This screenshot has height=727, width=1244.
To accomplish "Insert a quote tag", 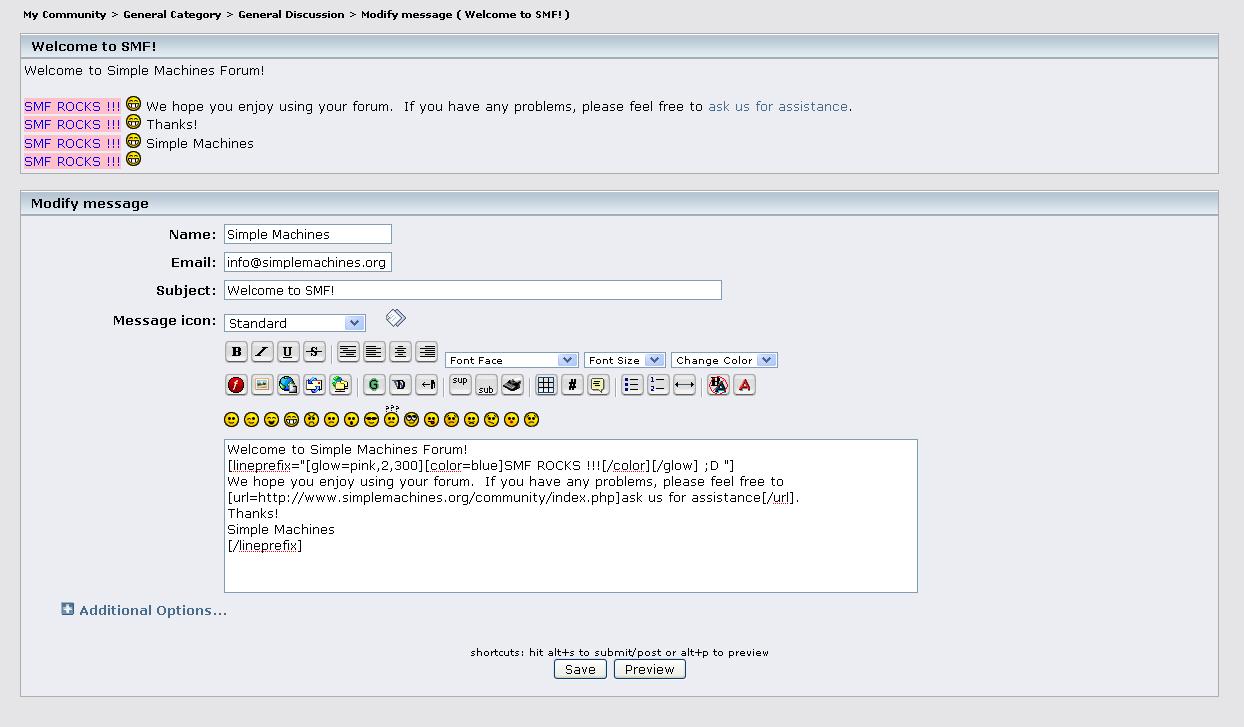I will 598,385.
